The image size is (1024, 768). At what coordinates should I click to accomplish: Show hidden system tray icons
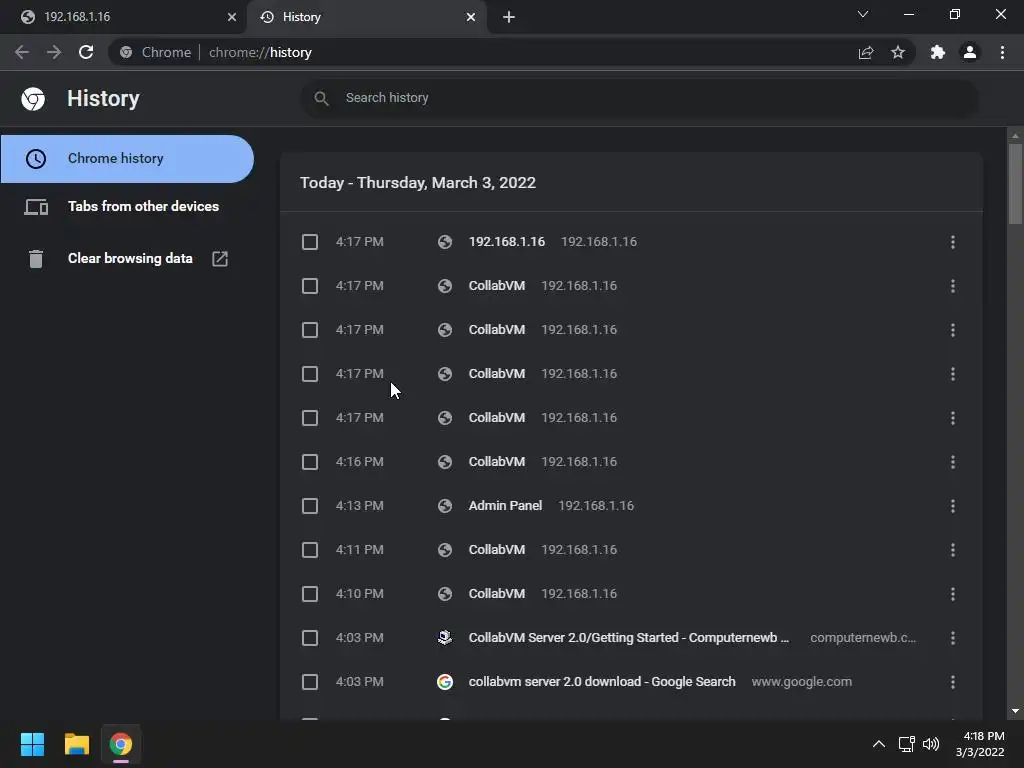pyautogui.click(x=879, y=744)
